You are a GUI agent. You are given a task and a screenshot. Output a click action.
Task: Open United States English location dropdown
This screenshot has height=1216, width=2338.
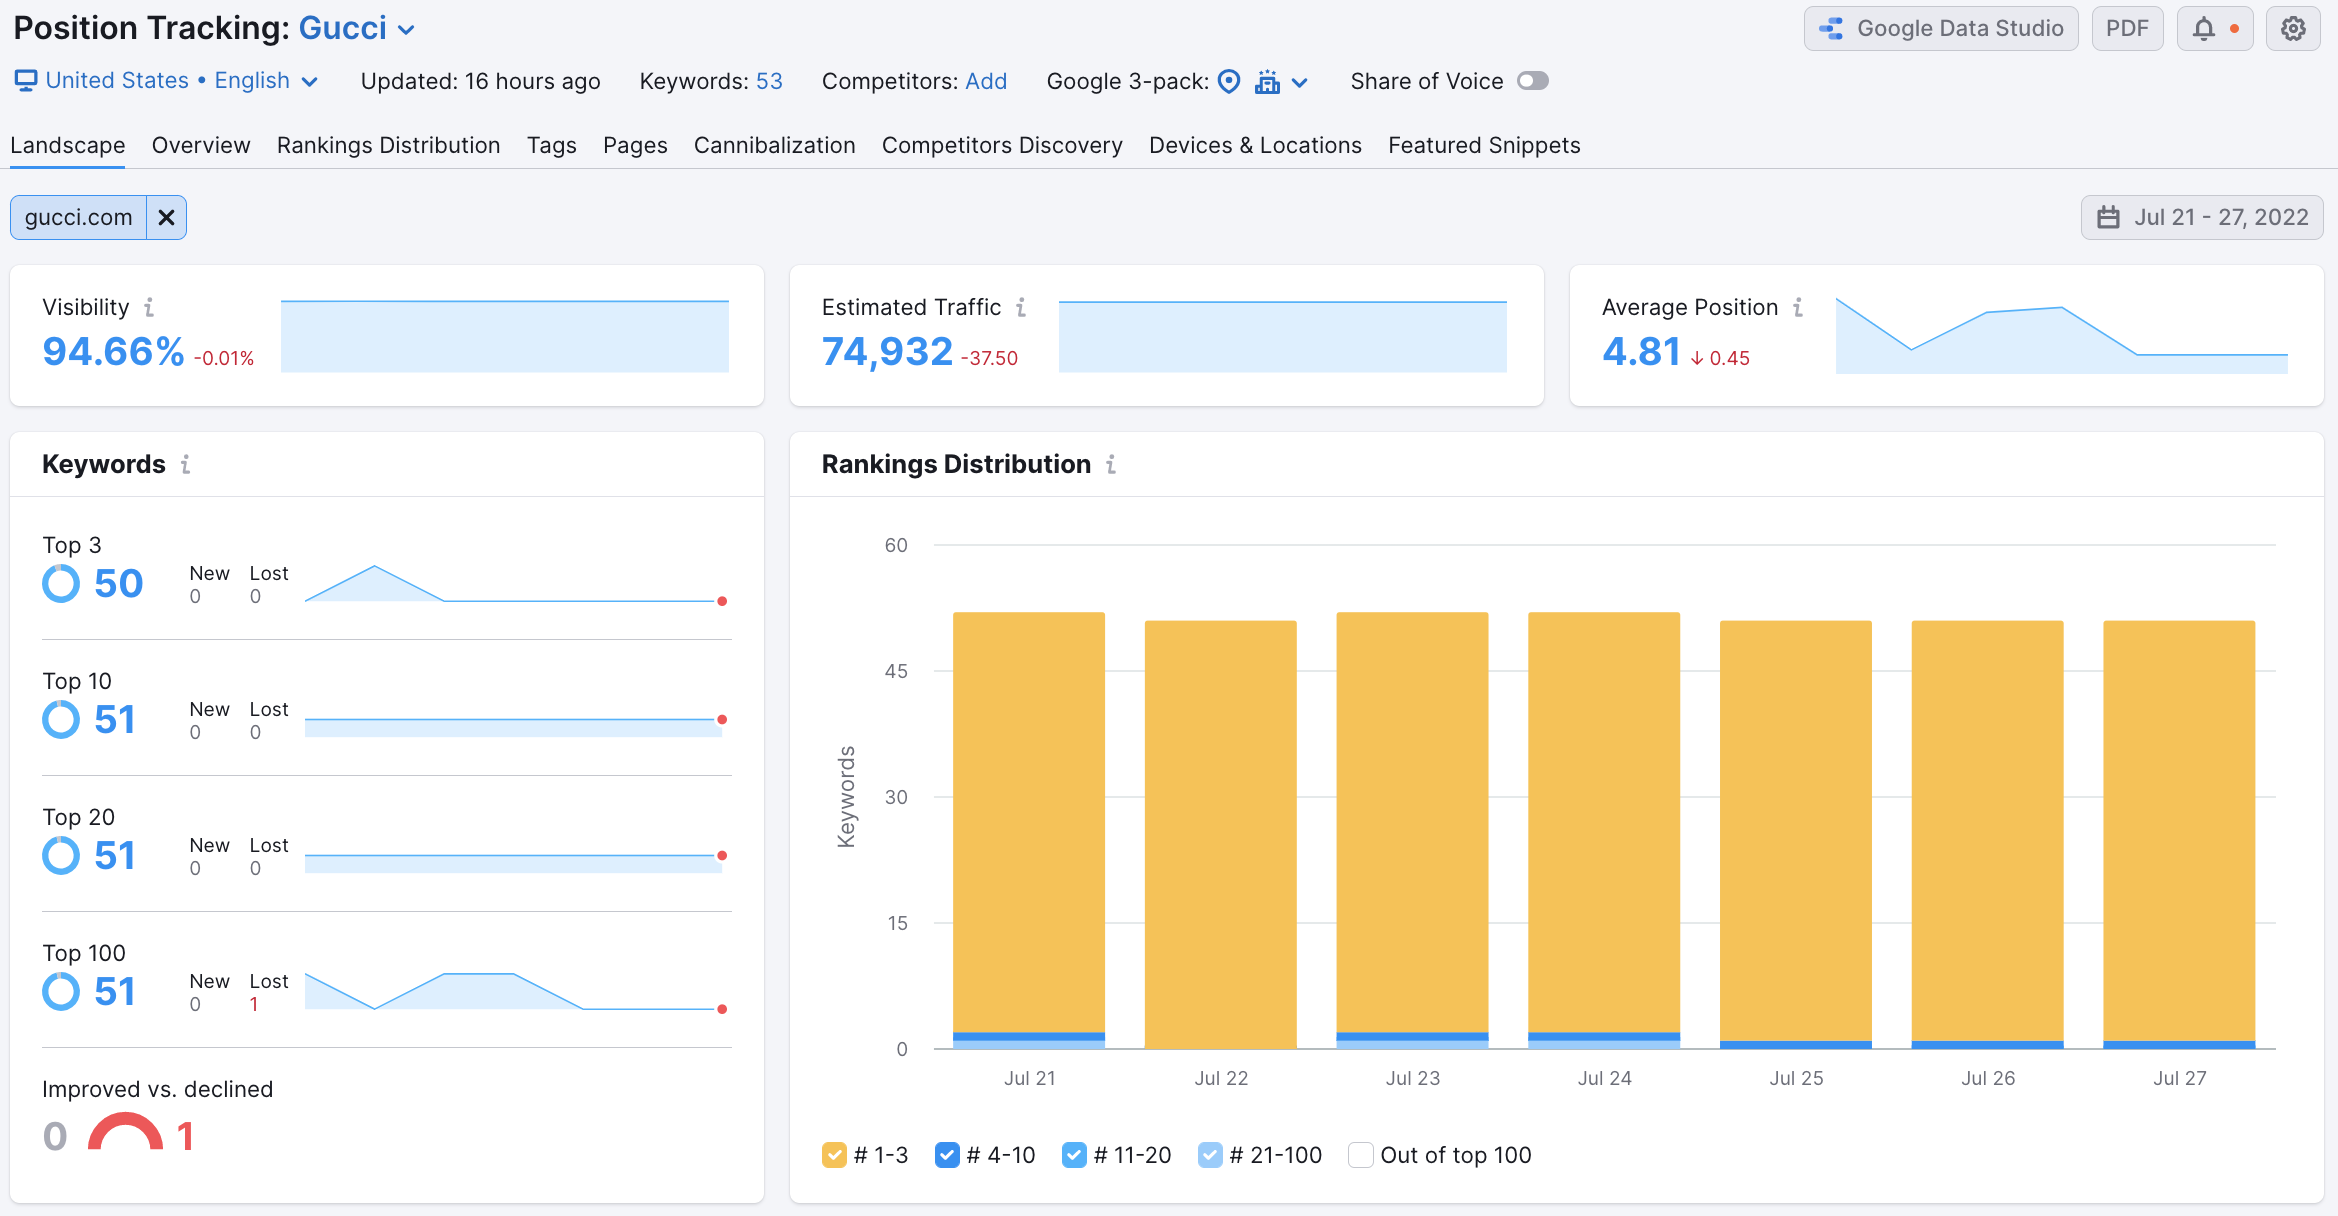click(166, 81)
